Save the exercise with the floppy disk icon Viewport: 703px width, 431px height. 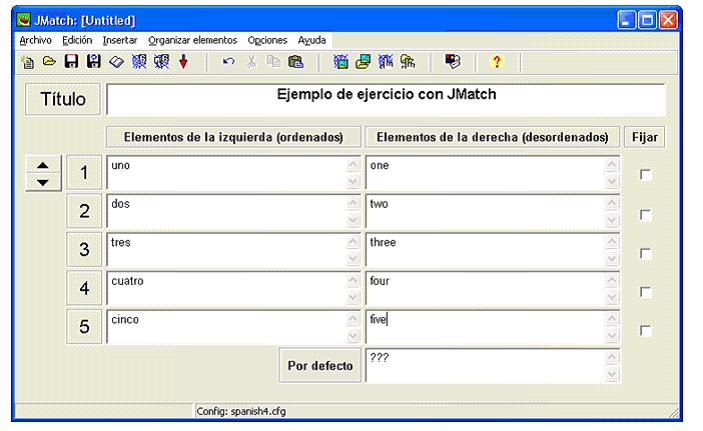tap(72, 61)
